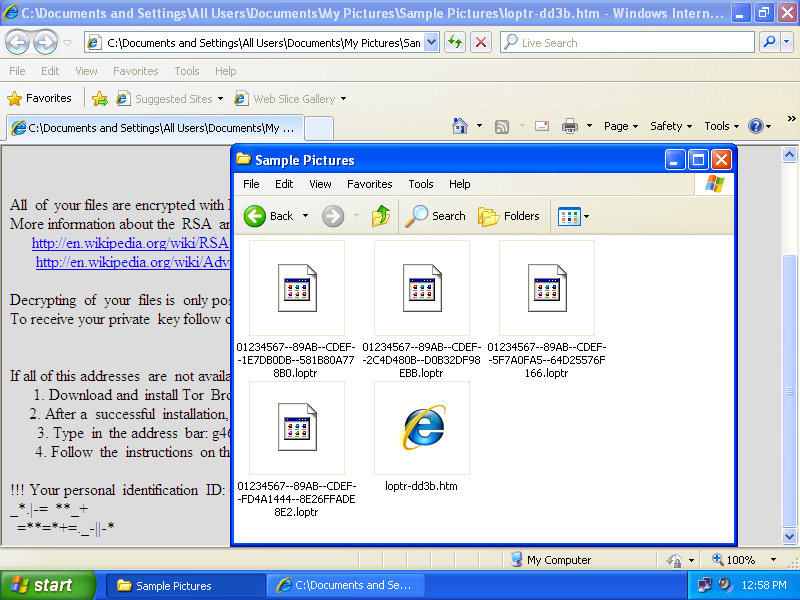Go forward in Internet Explorer
This screenshot has height=600, width=800.
coord(45,43)
